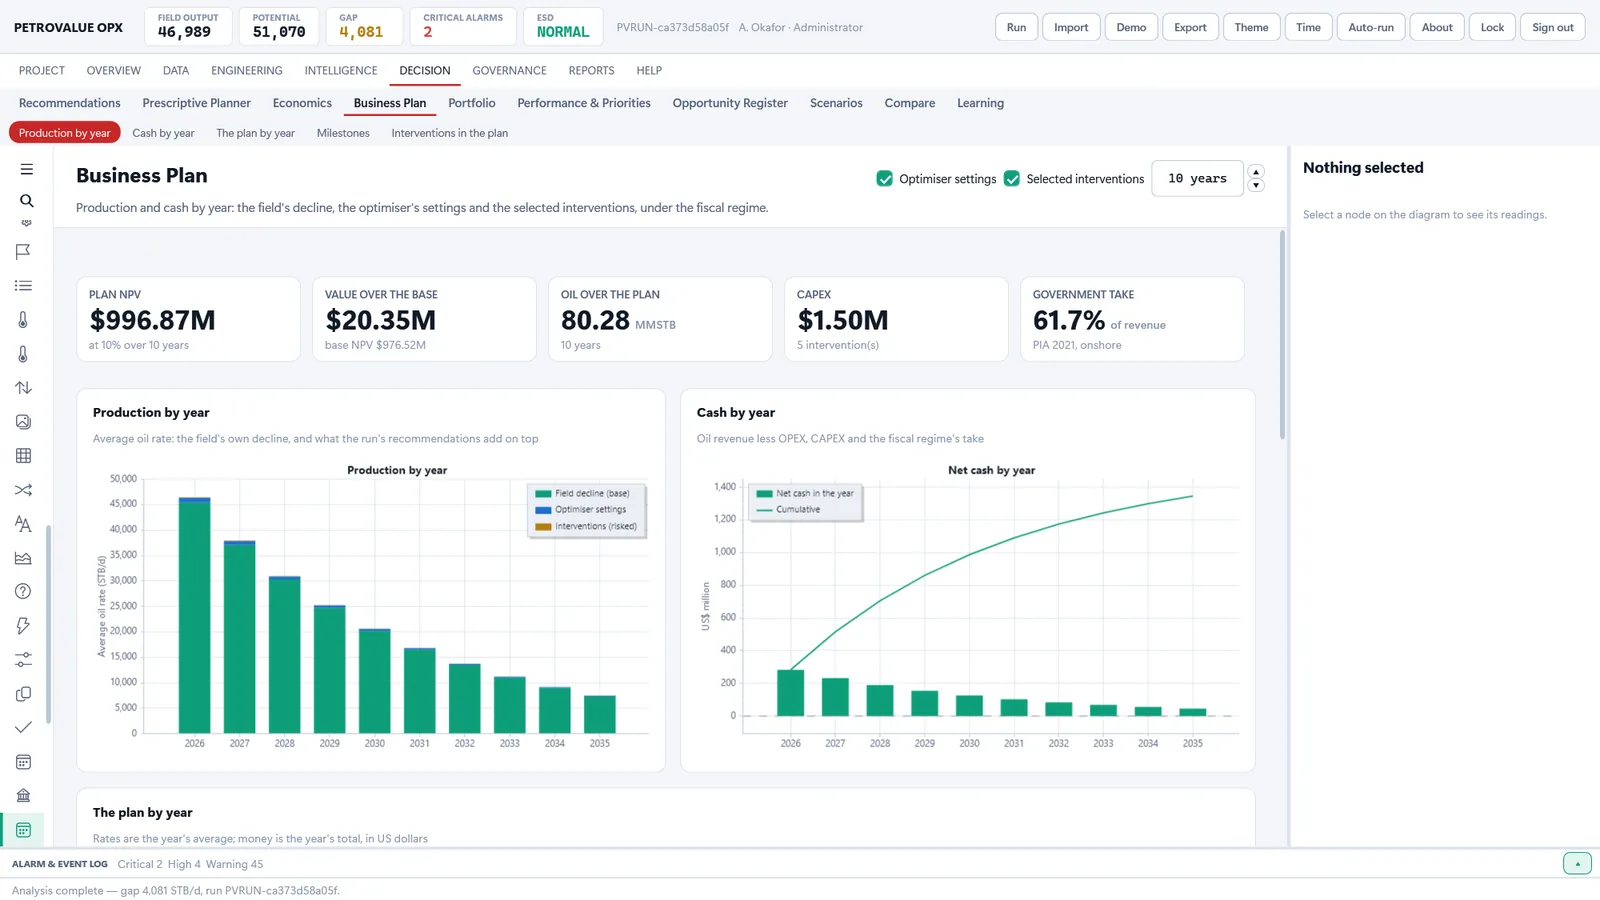The width and height of the screenshot is (1600, 900).
Task: Open the text size letters sidebar icon
Action: click(x=23, y=524)
